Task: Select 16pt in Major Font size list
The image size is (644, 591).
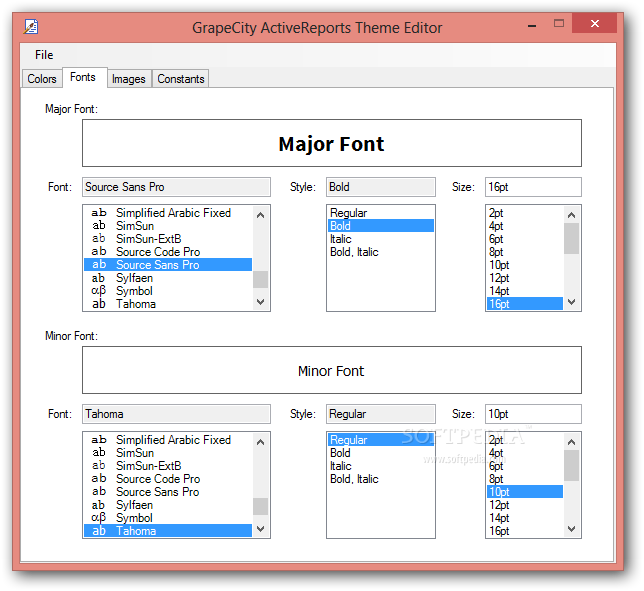Action: (525, 304)
